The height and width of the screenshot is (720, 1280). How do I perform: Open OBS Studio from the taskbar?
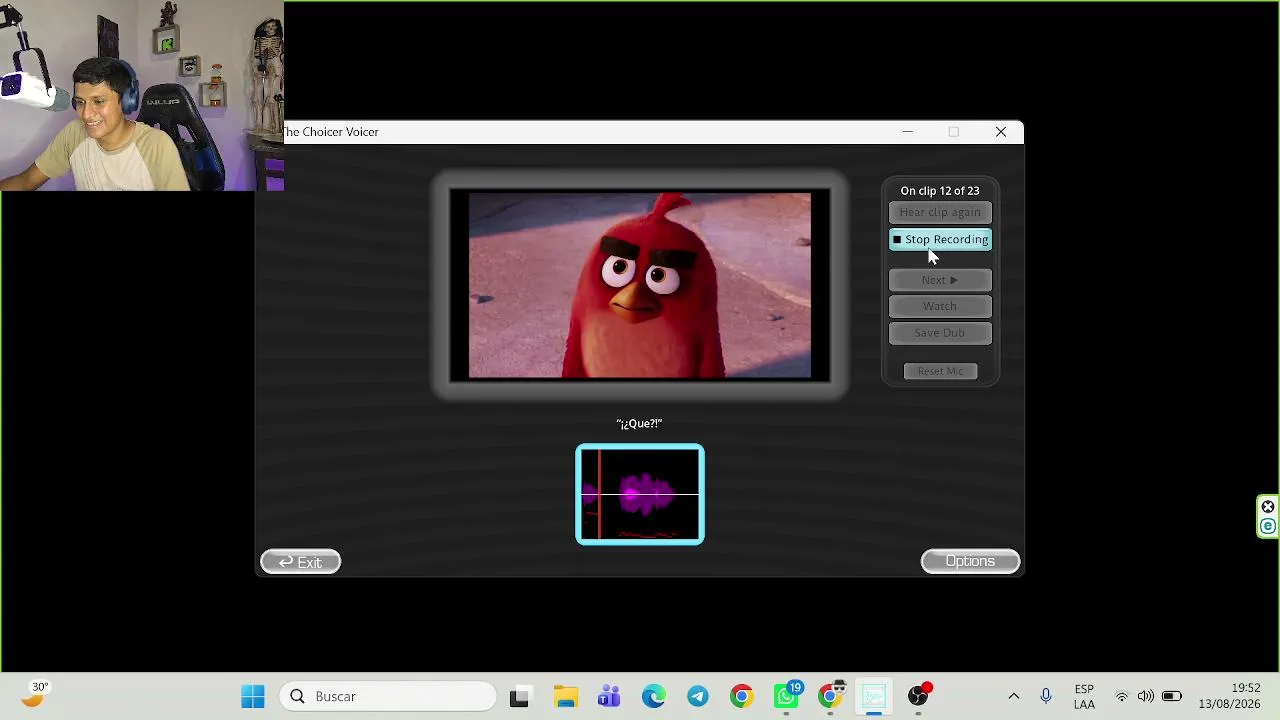tap(919, 696)
